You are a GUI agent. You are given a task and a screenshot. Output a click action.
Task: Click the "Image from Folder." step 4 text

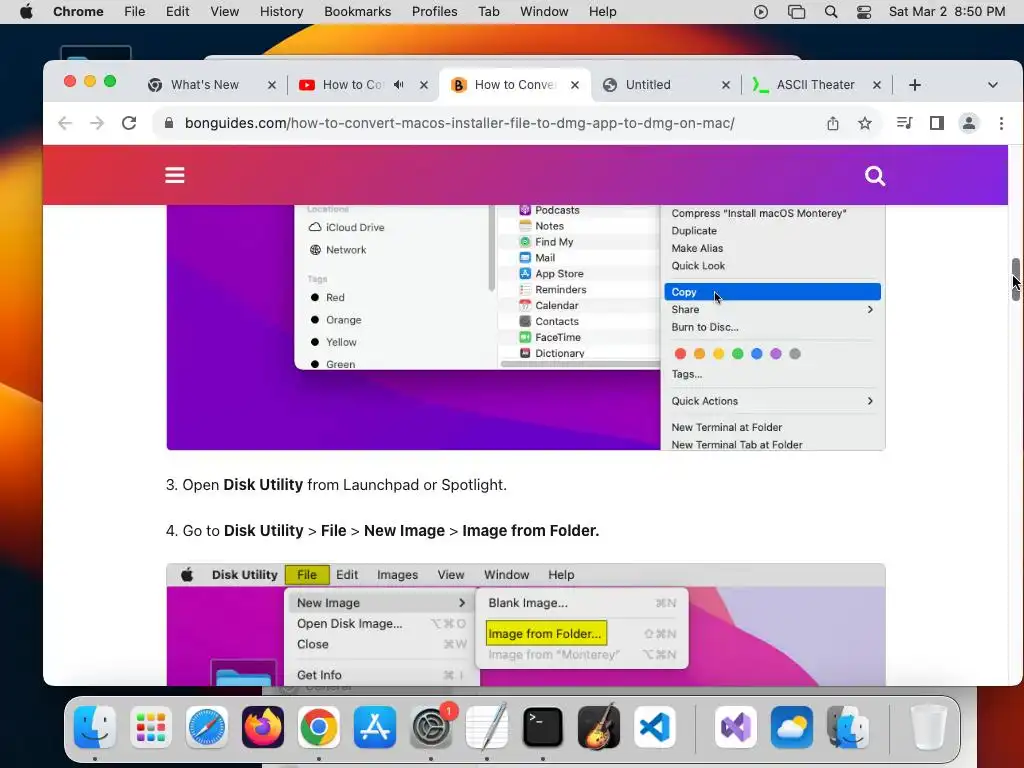tap(530, 530)
